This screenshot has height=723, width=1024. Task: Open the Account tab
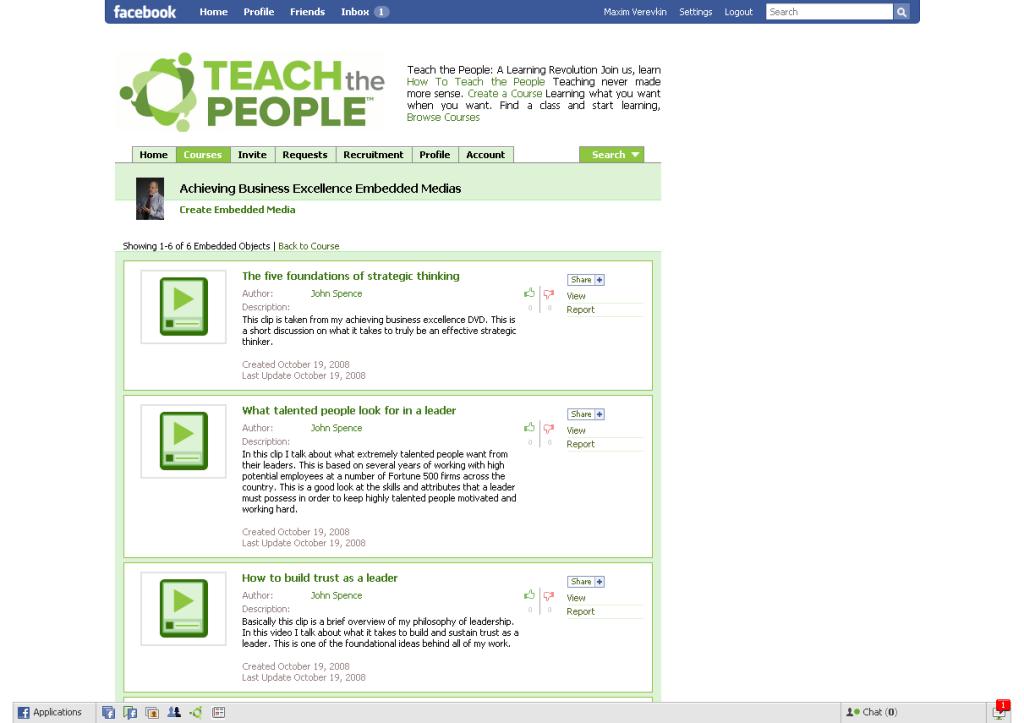point(485,155)
